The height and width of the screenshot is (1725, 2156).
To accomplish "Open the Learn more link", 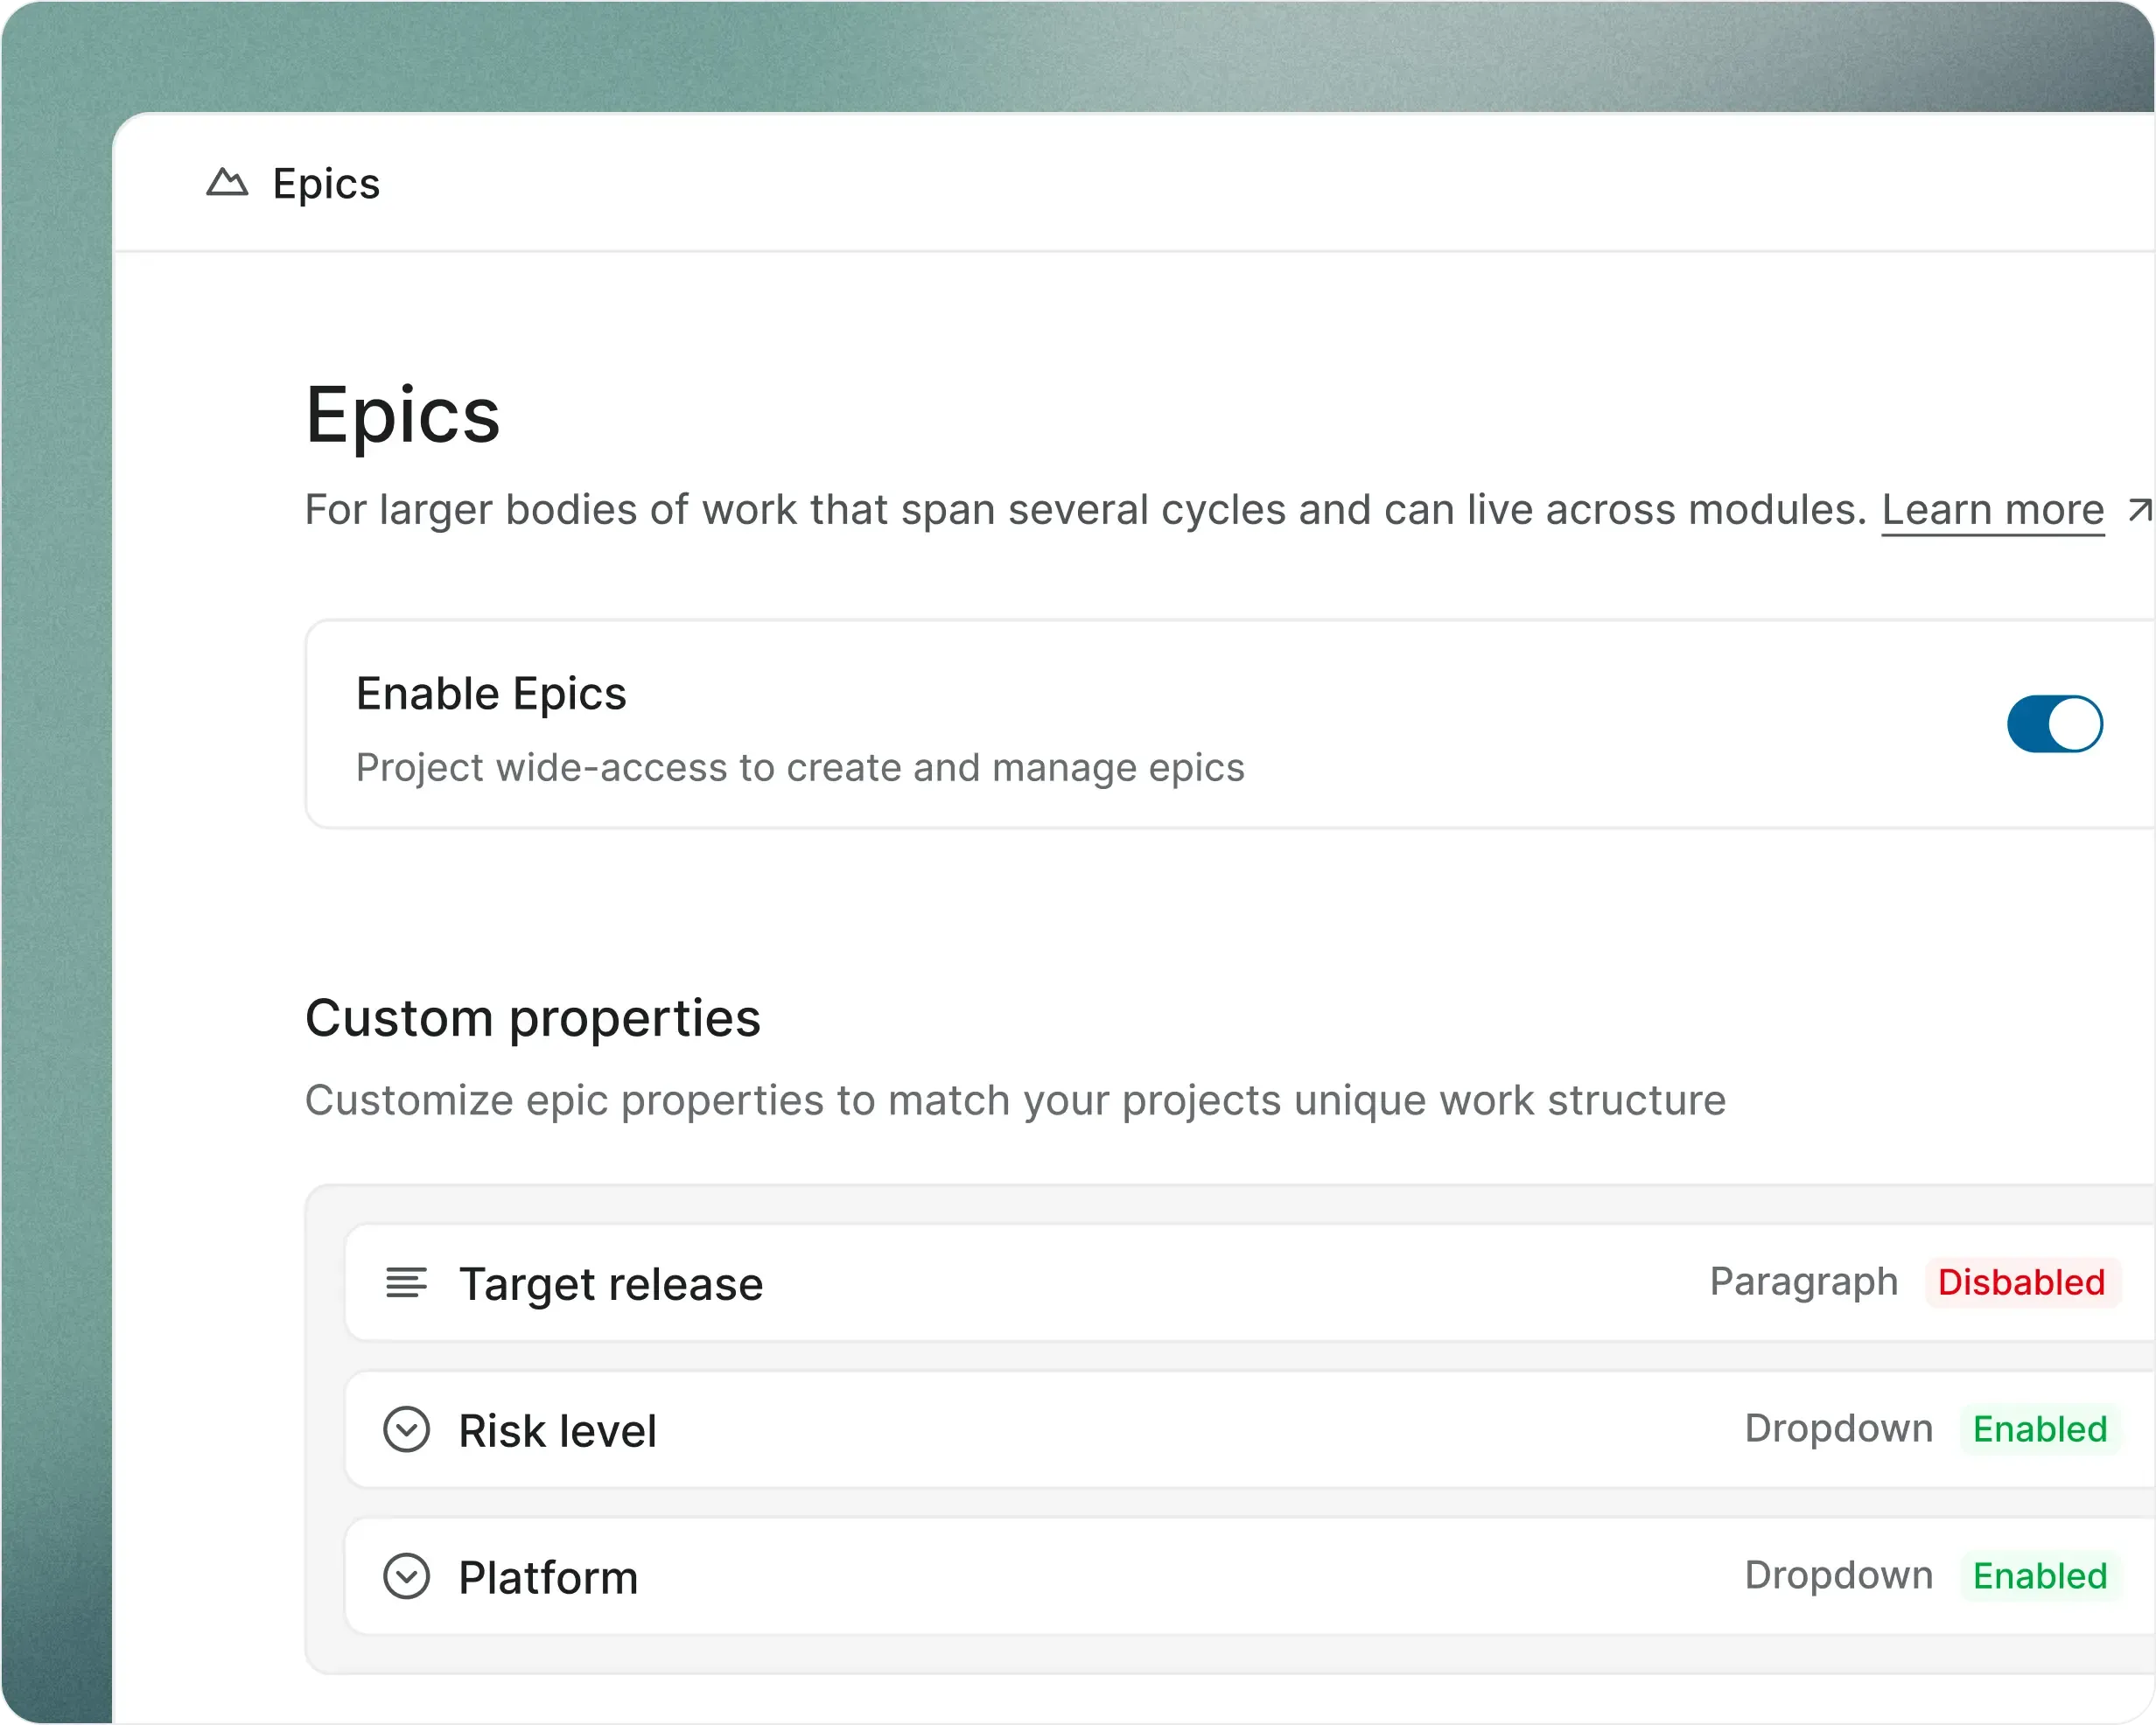I will [1992, 508].
